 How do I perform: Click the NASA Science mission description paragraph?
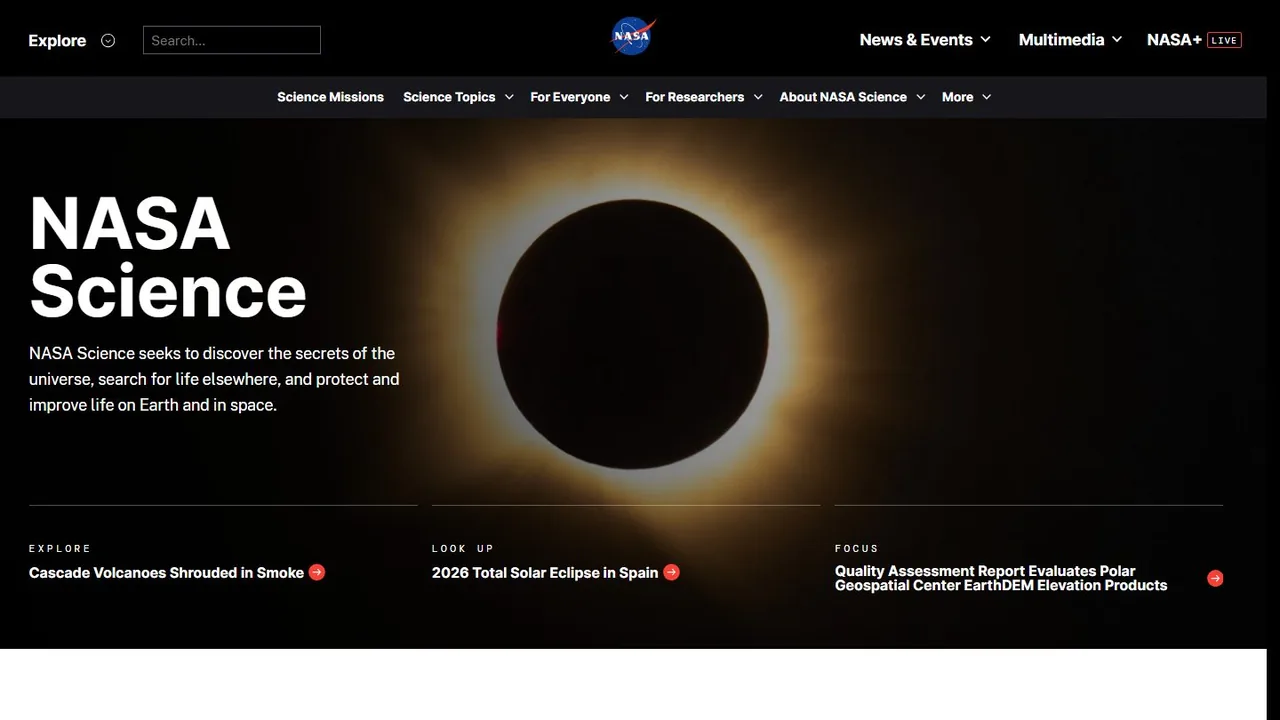click(214, 379)
